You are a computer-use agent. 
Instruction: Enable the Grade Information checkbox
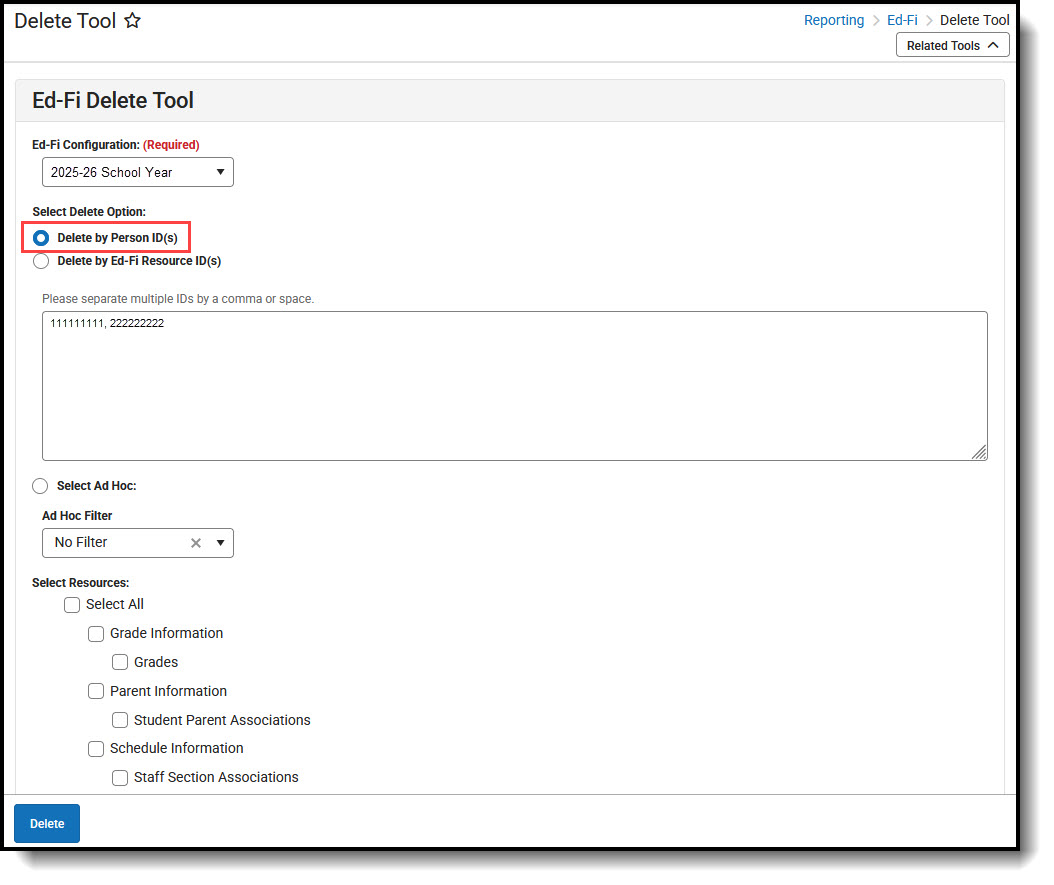click(x=96, y=634)
